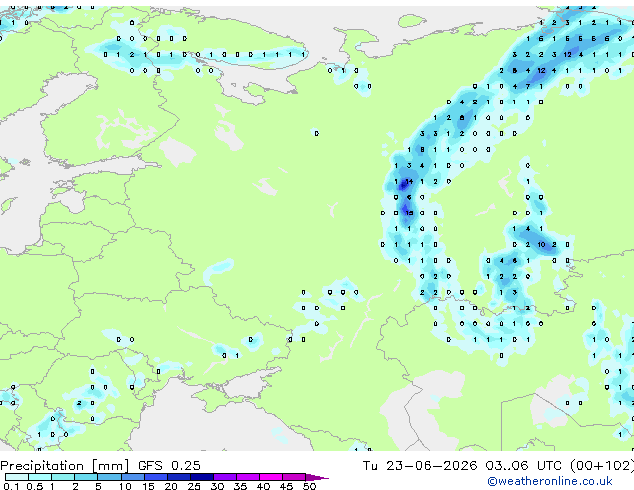Open the ©weatheronline.co.uk link
The image size is (634, 490).
550,481
